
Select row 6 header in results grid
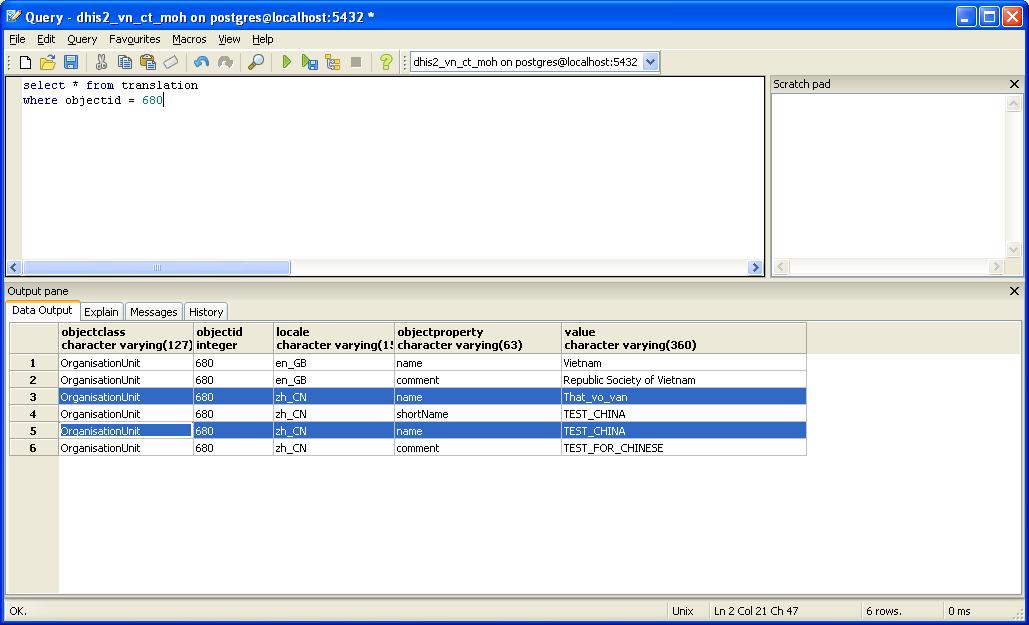(x=33, y=448)
